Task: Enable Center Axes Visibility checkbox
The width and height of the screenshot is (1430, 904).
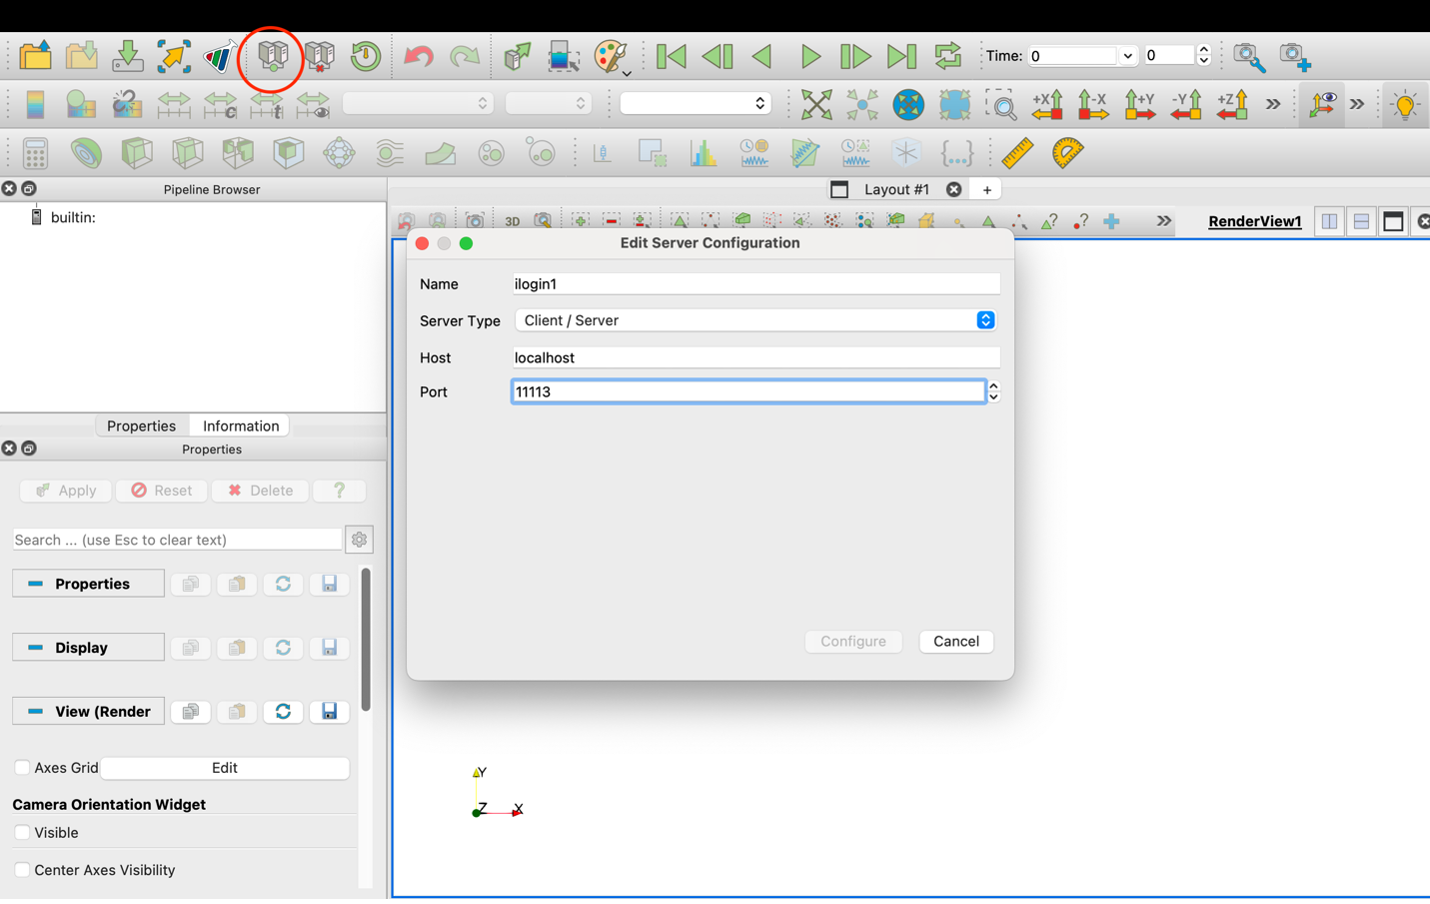Action: [22, 870]
